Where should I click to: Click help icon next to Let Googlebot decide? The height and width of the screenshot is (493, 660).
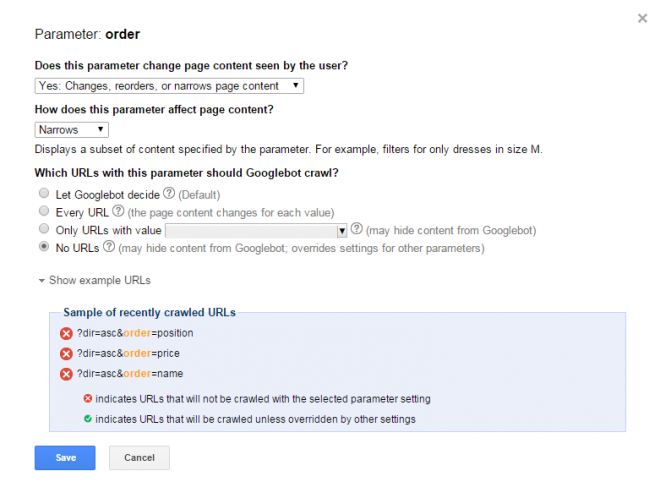(x=169, y=194)
